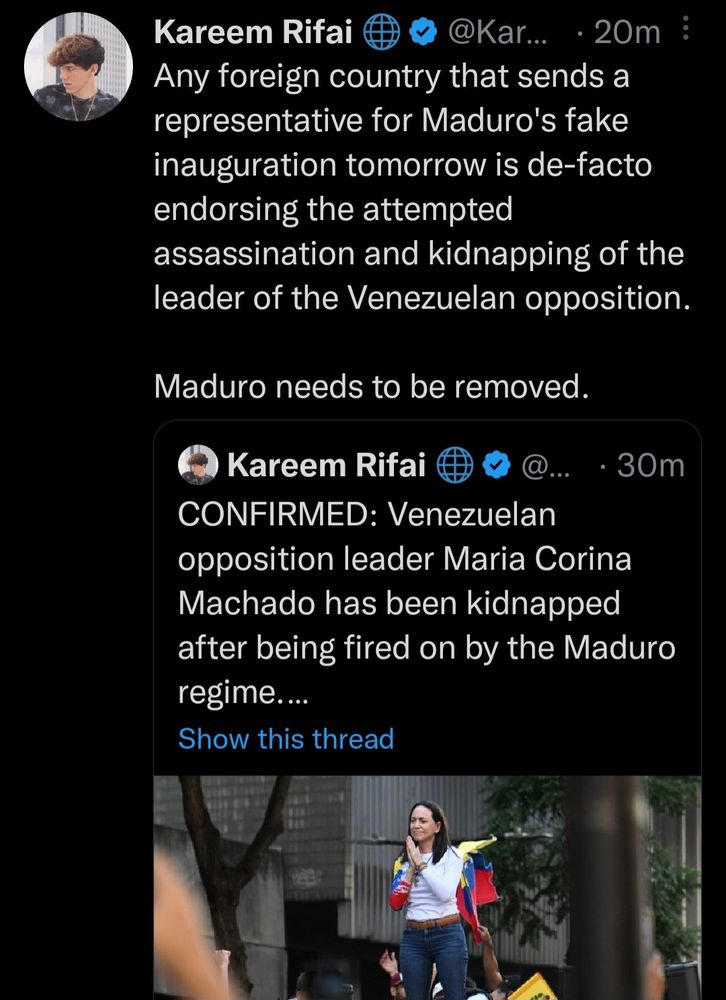Expand the truncated 'regime....' quoted text

(243, 692)
